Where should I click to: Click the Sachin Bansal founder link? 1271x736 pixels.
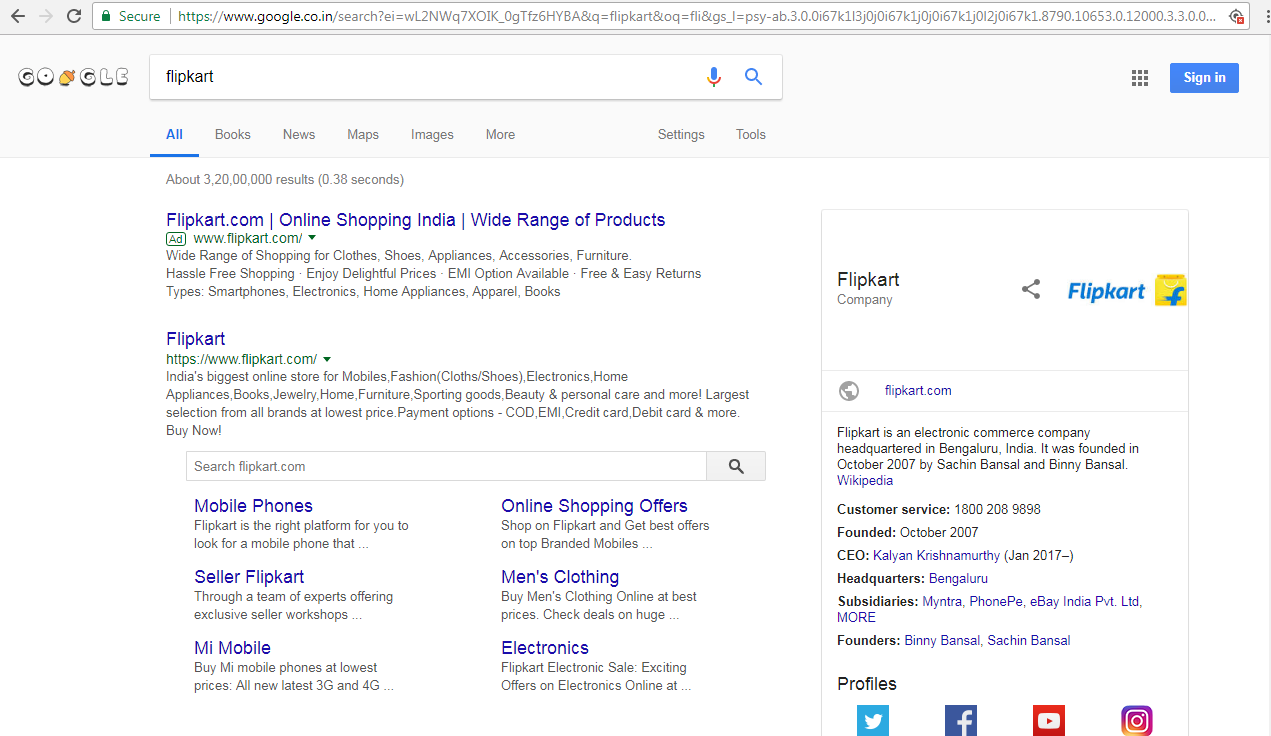[x=1029, y=641]
